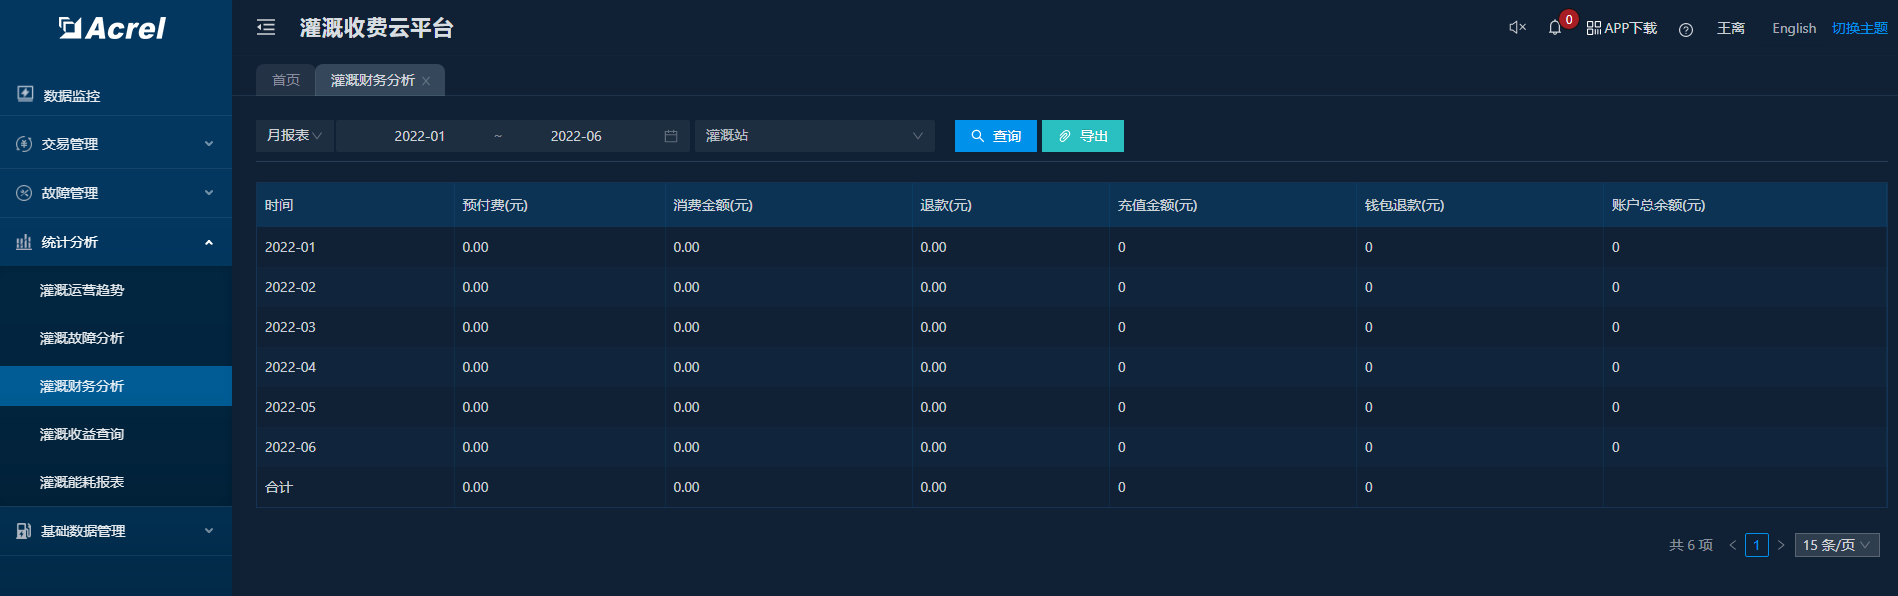Click the calendar icon in date range
Screen dimensions: 1898x596
pos(671,136)
